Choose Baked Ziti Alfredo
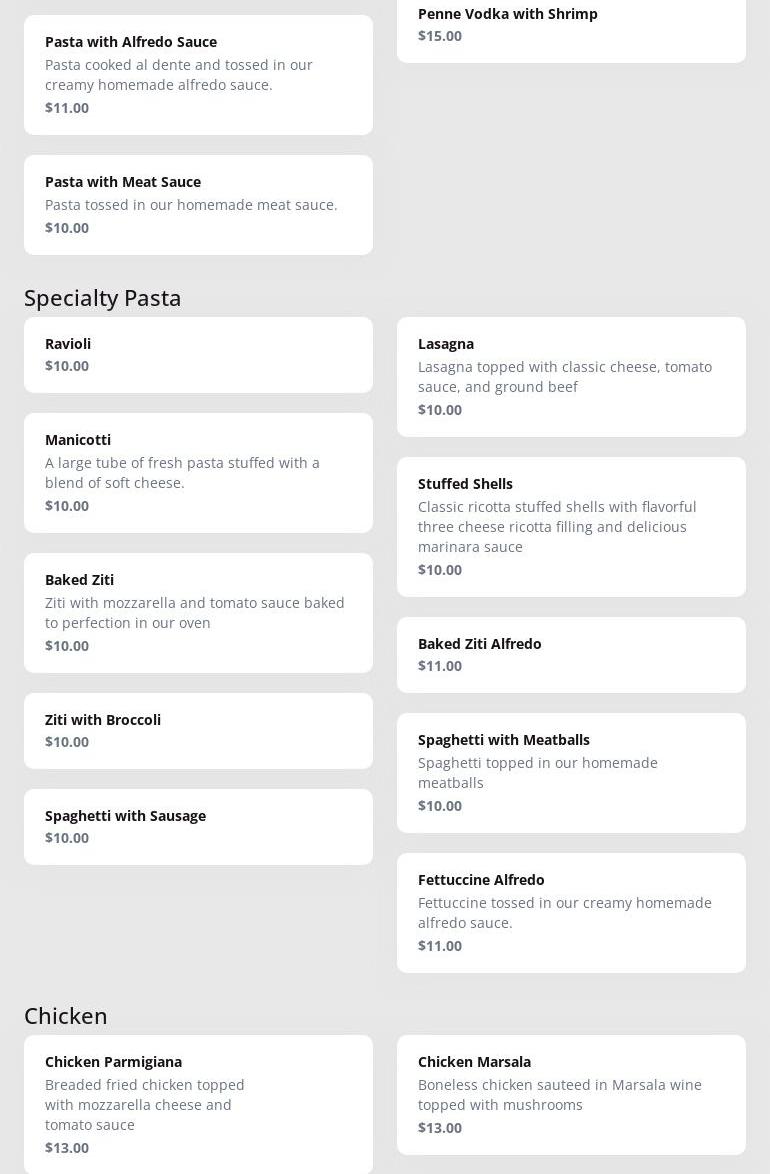This screenshot has height=1174, width=770. 570,654
